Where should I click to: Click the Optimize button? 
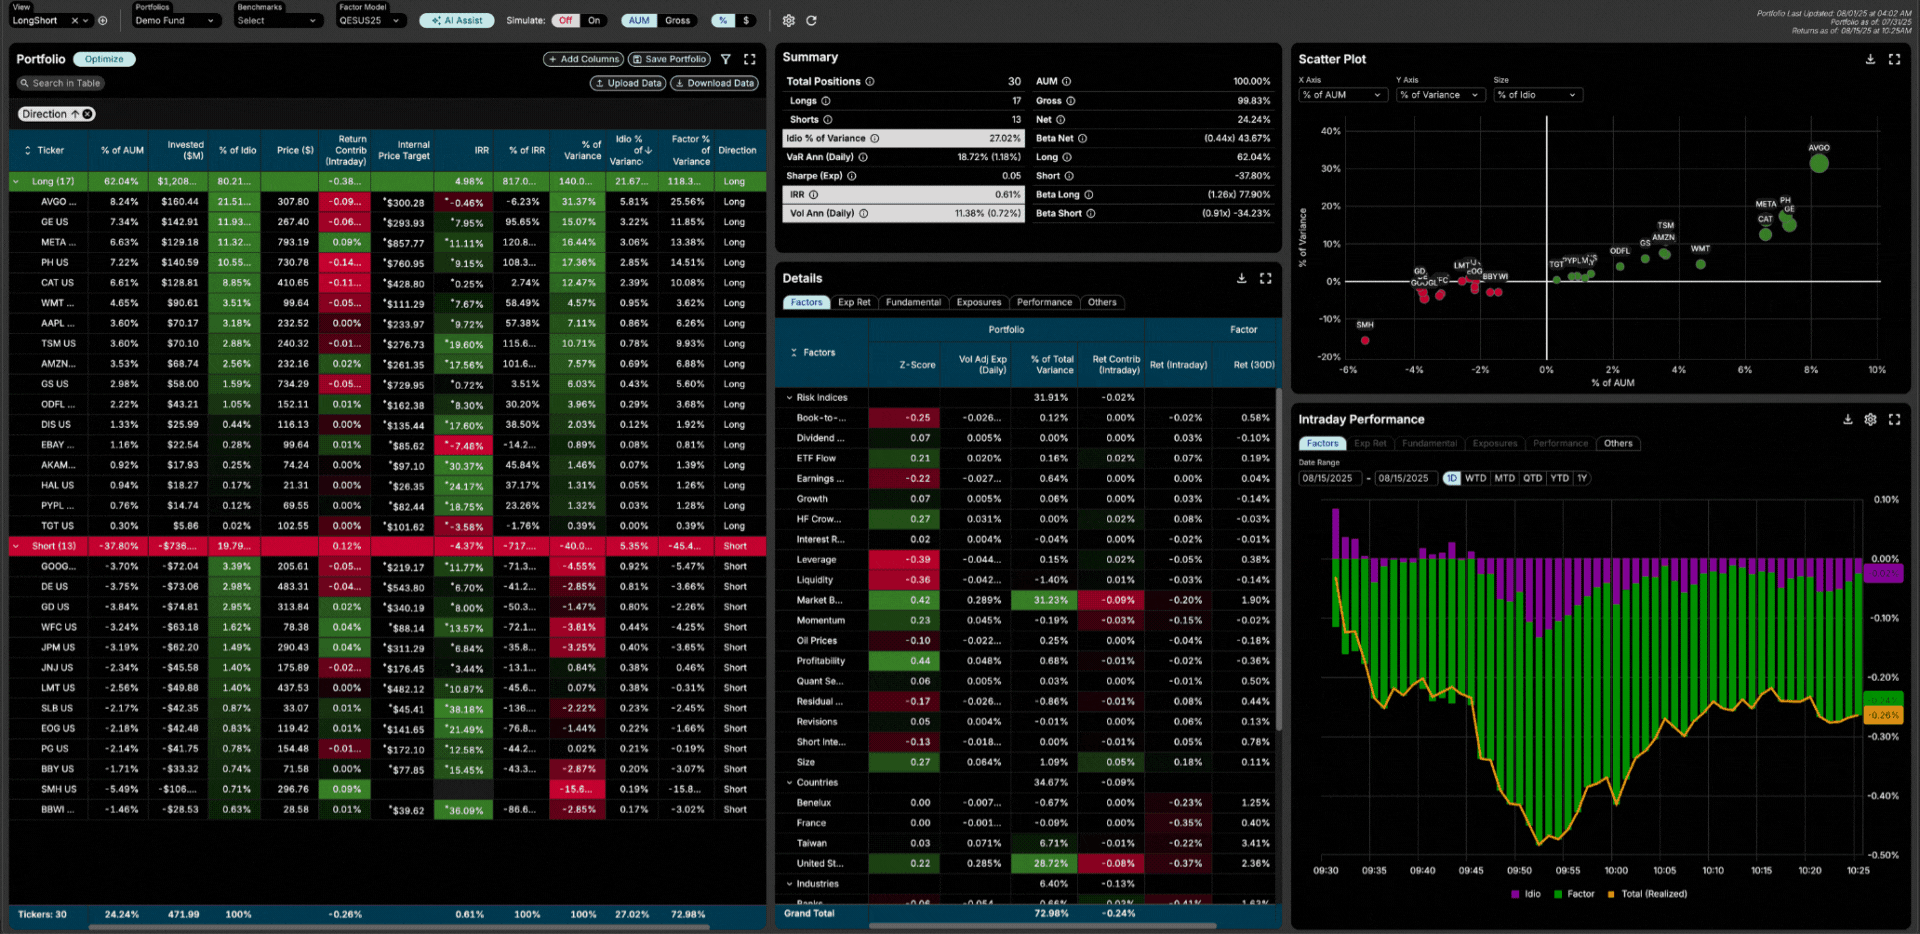[104, 60]
